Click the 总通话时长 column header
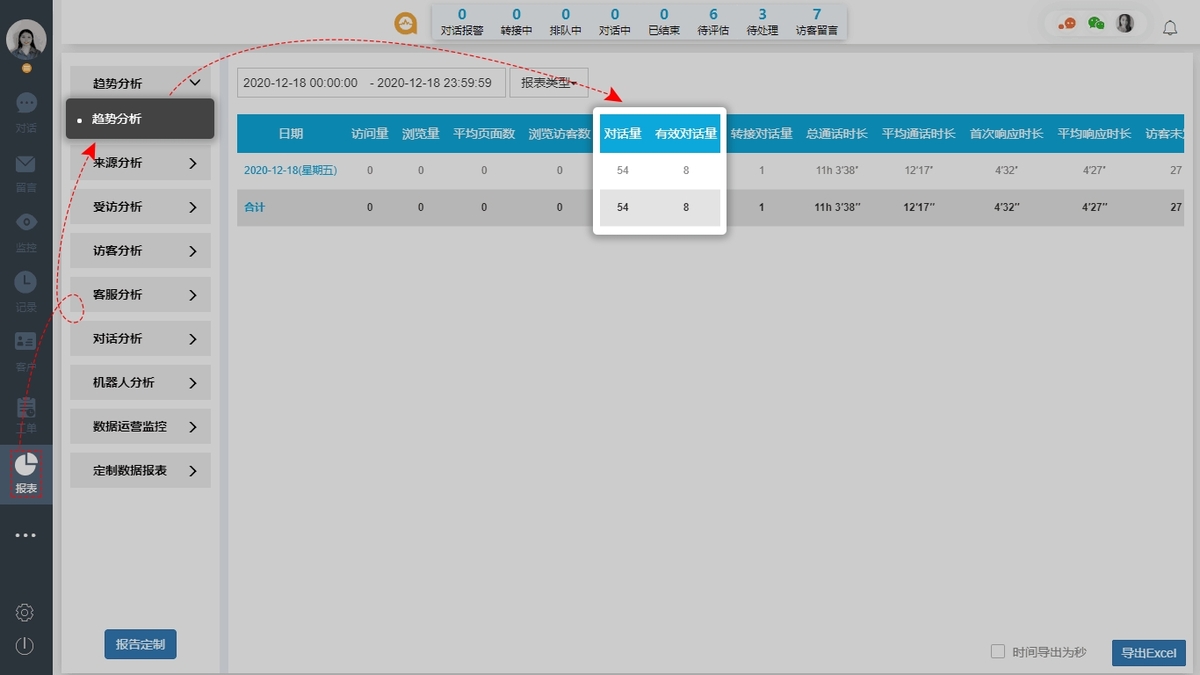The height and width of the screenshot is (675, 1200). pos(837,134)
